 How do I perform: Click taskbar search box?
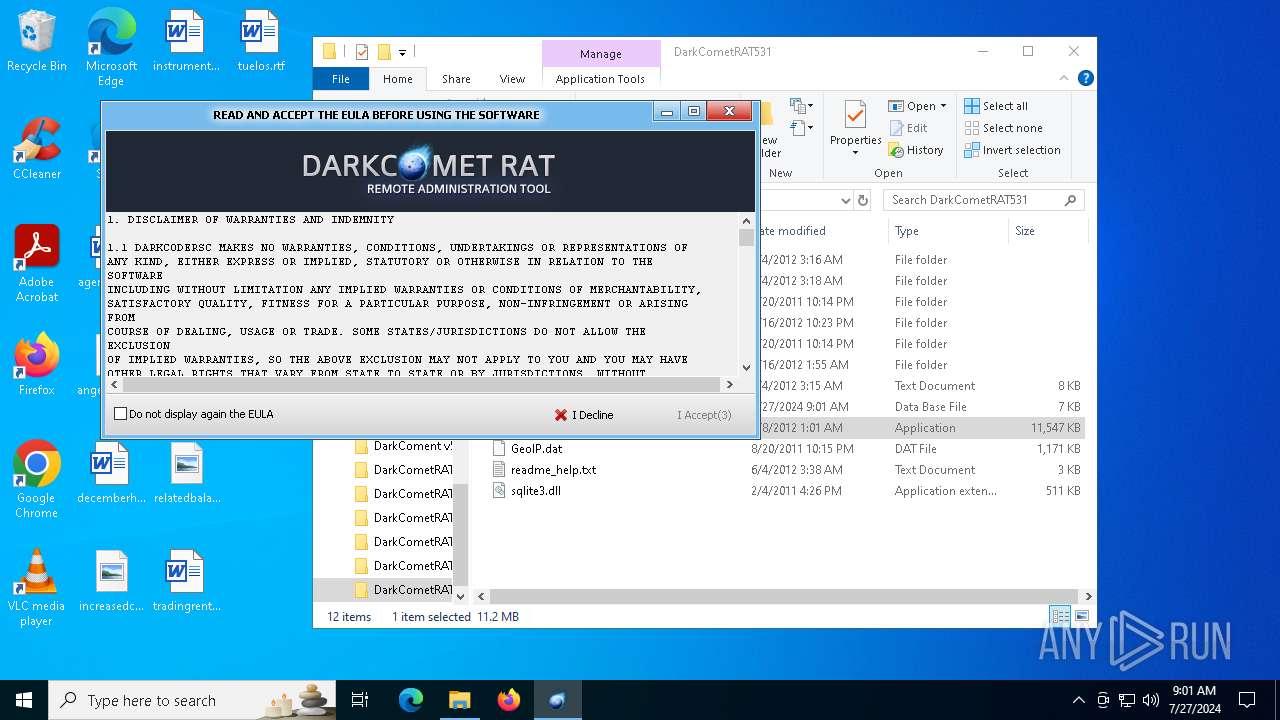[x=192, y=700]
